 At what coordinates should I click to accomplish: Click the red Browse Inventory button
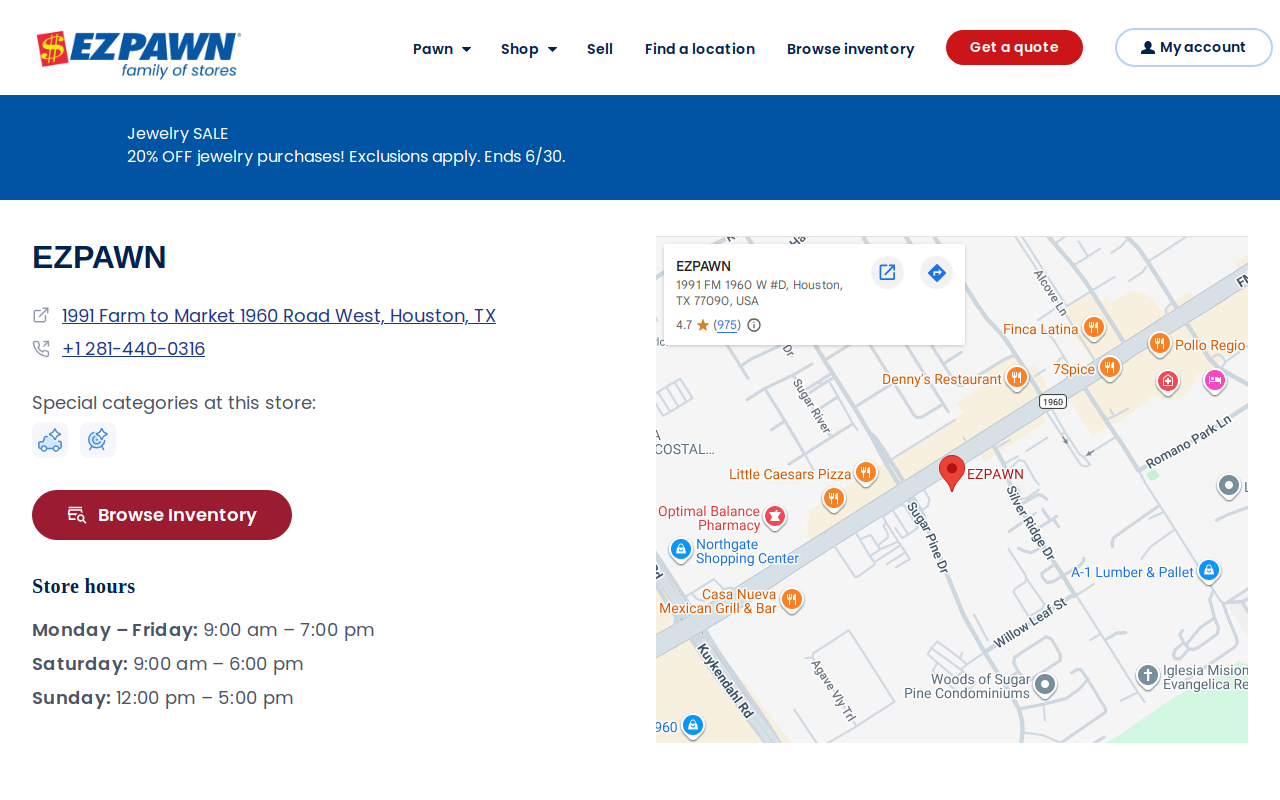[x=162, y=515]
